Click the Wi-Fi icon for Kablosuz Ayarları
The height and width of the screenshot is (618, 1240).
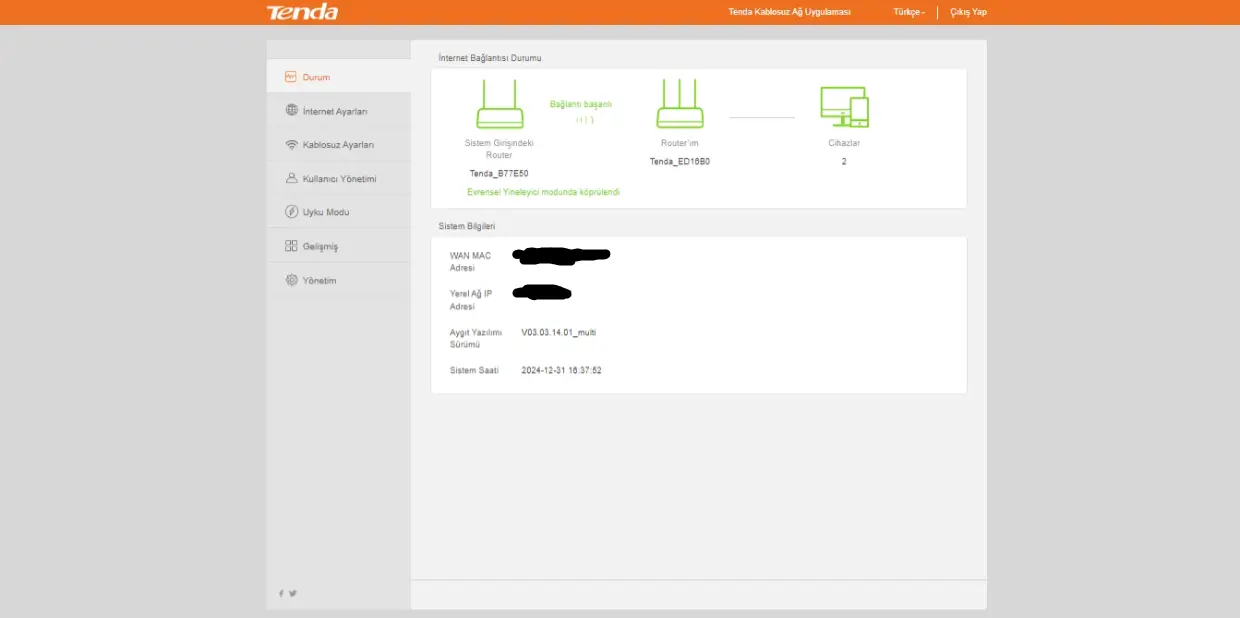tap(291, 144)
